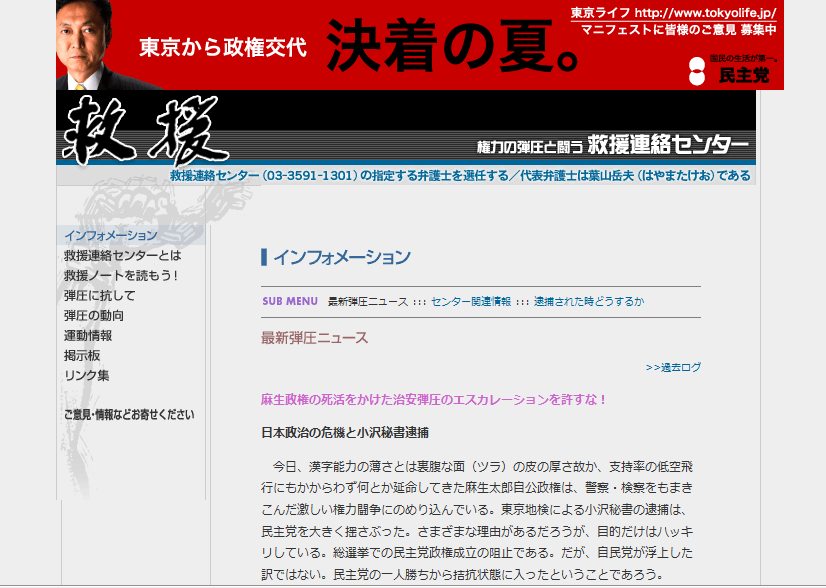
Task: Open 逮捕された時どうするか sub menu link
Action: point(589,301)
